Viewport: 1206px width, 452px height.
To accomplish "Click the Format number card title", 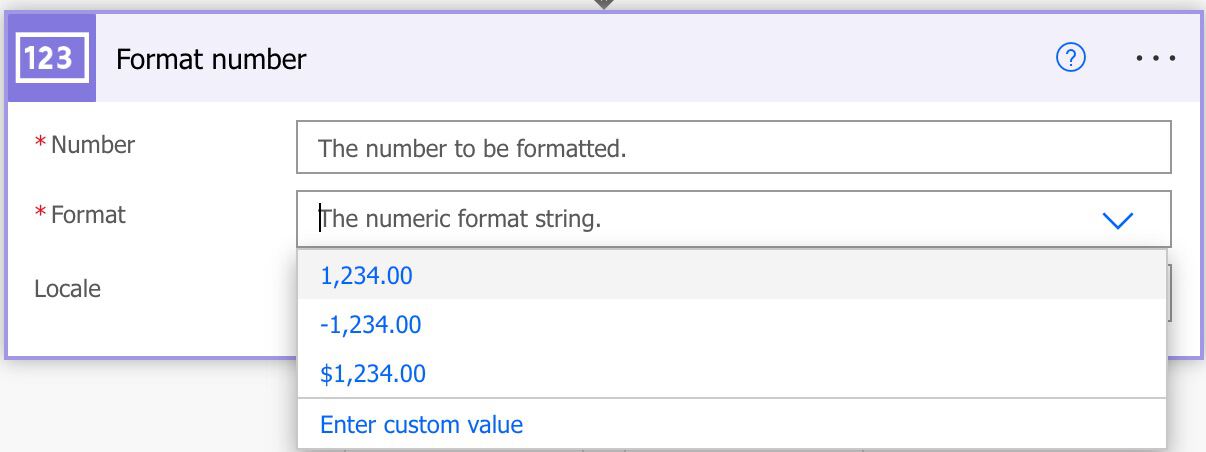I will coord(211,59).
